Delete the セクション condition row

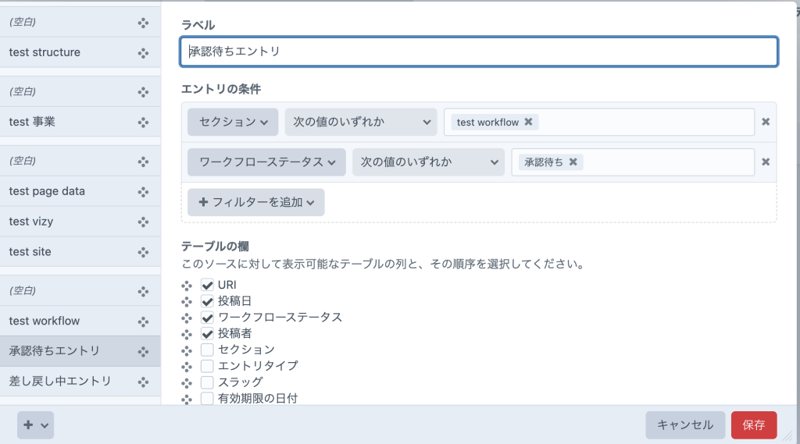click(766, 122)
